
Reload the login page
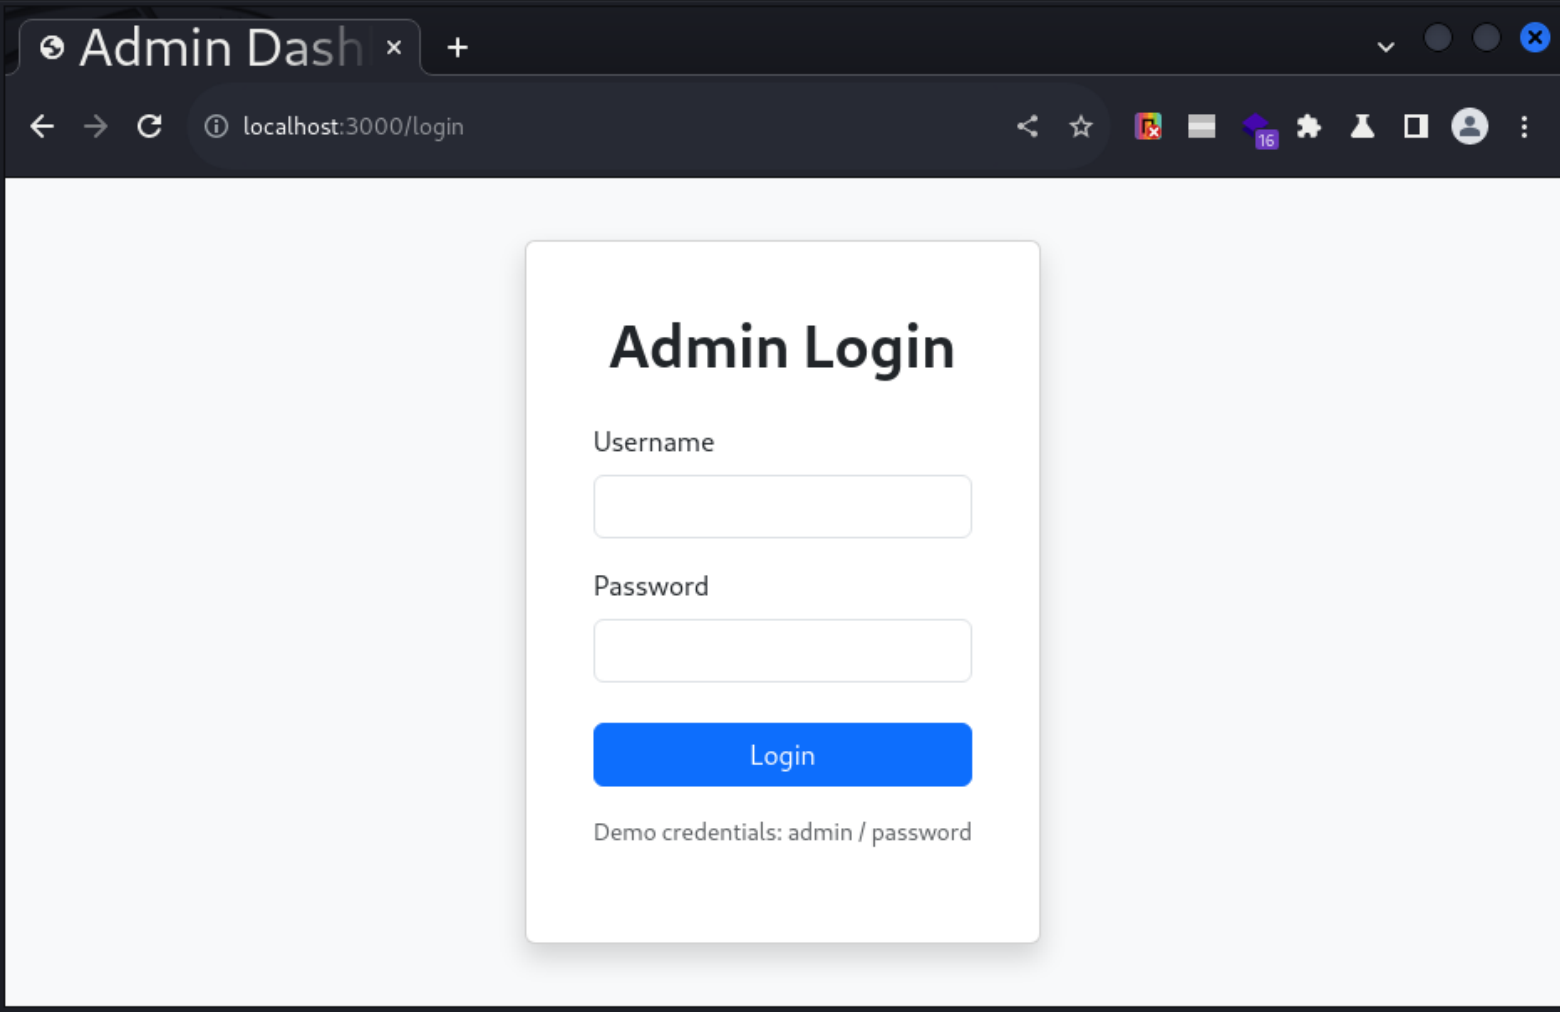(150, 127)
